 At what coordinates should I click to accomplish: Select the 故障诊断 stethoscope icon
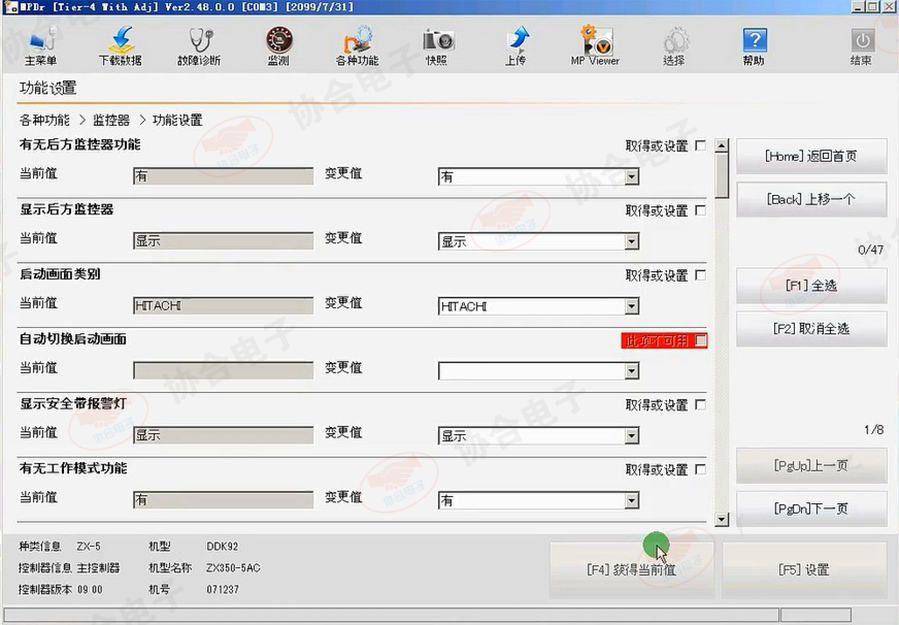[x=200, y=46]
